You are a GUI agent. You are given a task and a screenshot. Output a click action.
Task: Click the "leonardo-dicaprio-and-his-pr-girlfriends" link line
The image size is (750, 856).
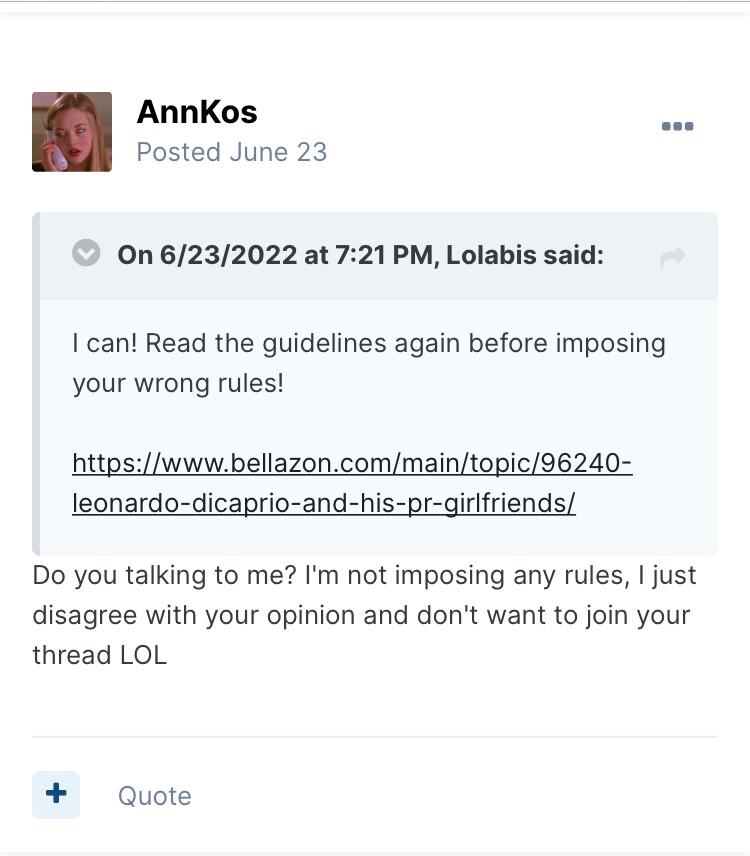coord(323,503)
